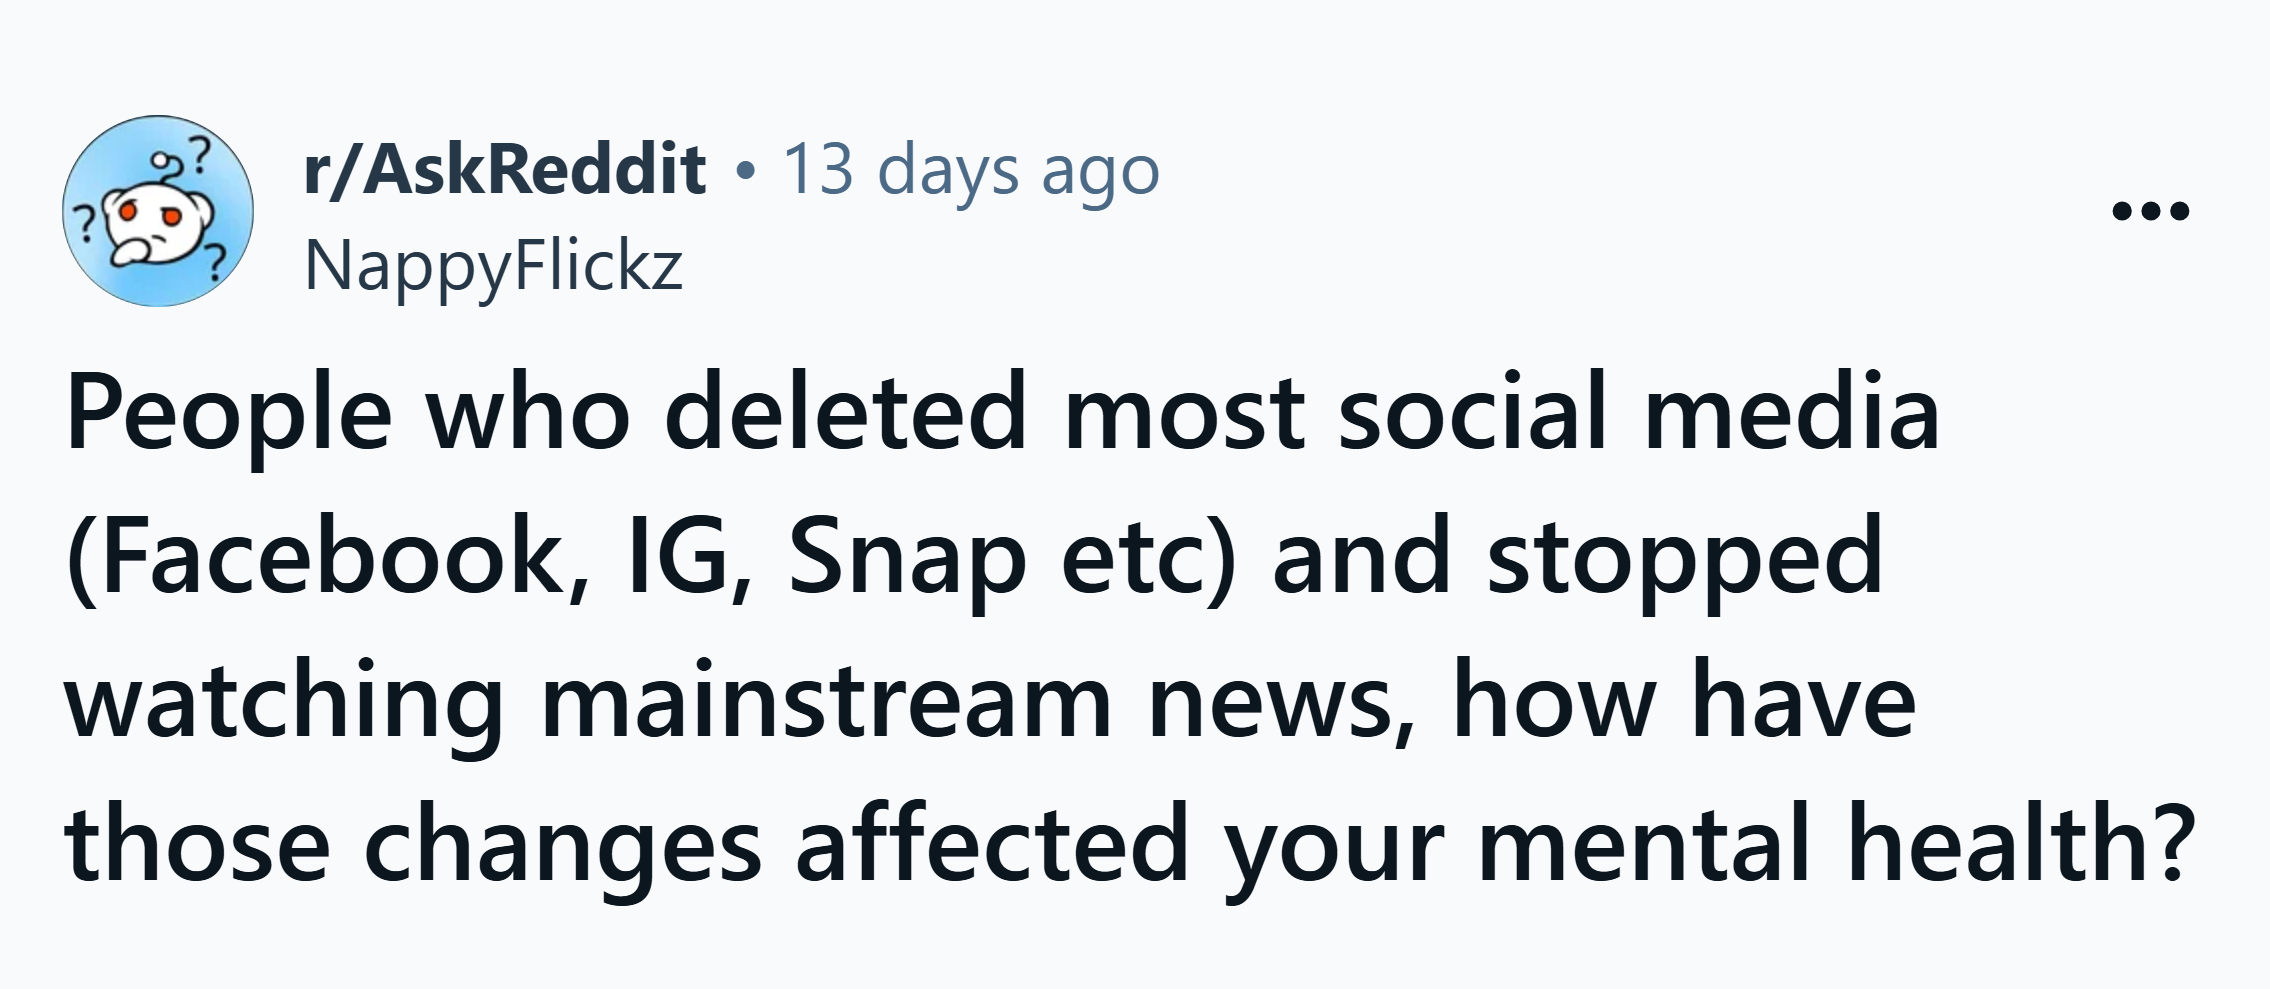Screen dimensions: 2270x989
Task: Open the three-dot post options menu
Action: (x=2150, y=211)
